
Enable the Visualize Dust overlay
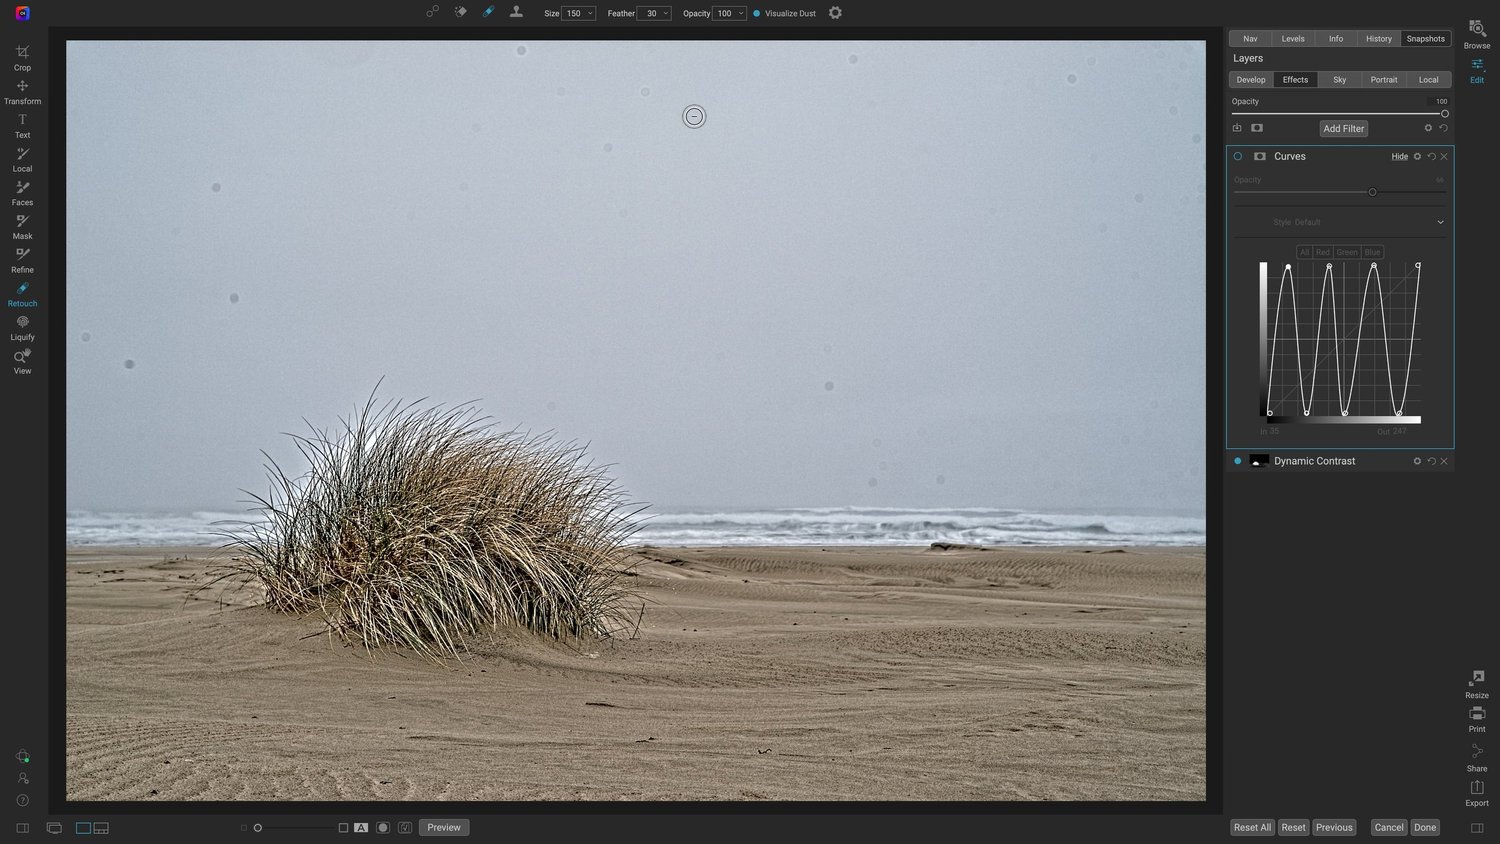[757, 13]
